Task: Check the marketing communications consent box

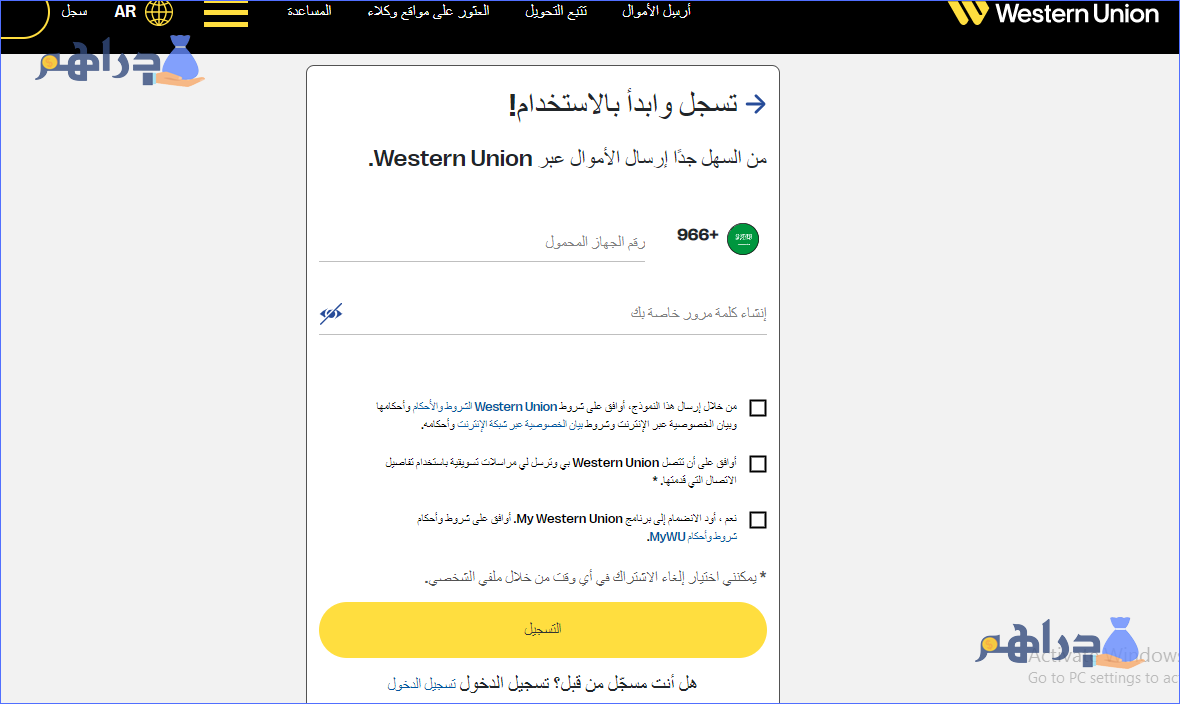Action: coord(758,464)
